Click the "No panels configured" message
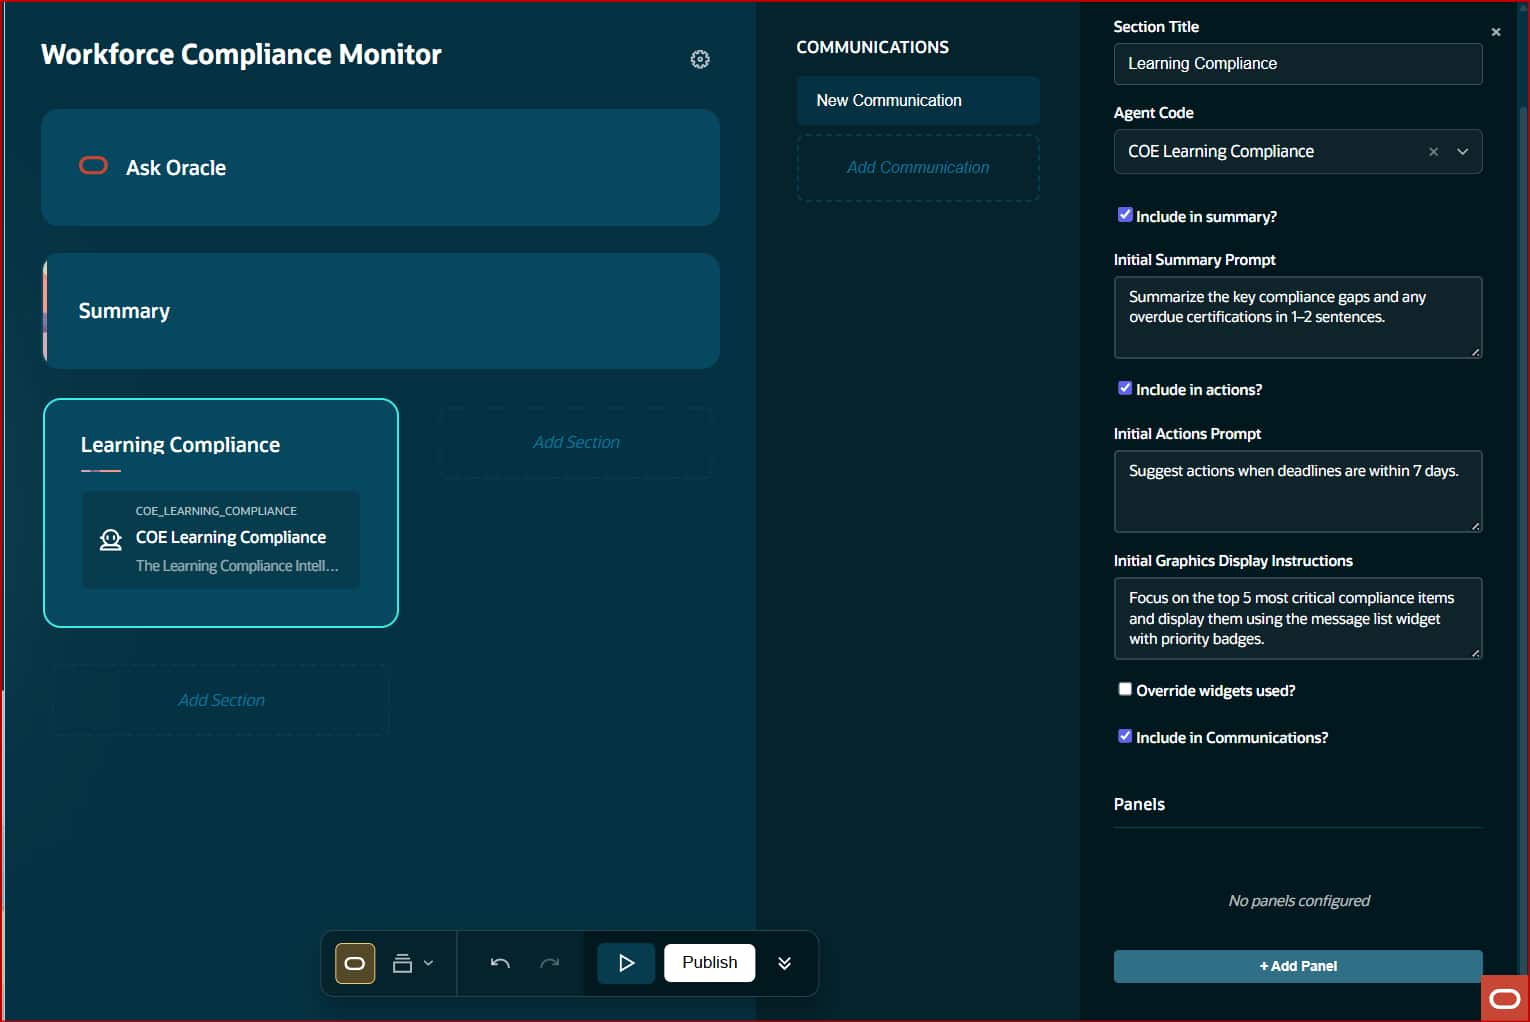Screen dimensions: 1530x1022 point(1298,901)
